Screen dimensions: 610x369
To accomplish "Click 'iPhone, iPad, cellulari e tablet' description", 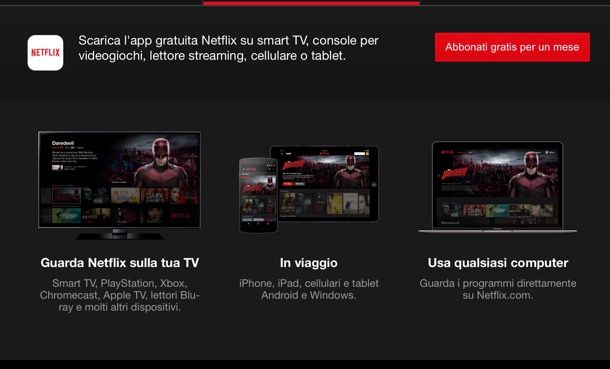I will 309,289.
